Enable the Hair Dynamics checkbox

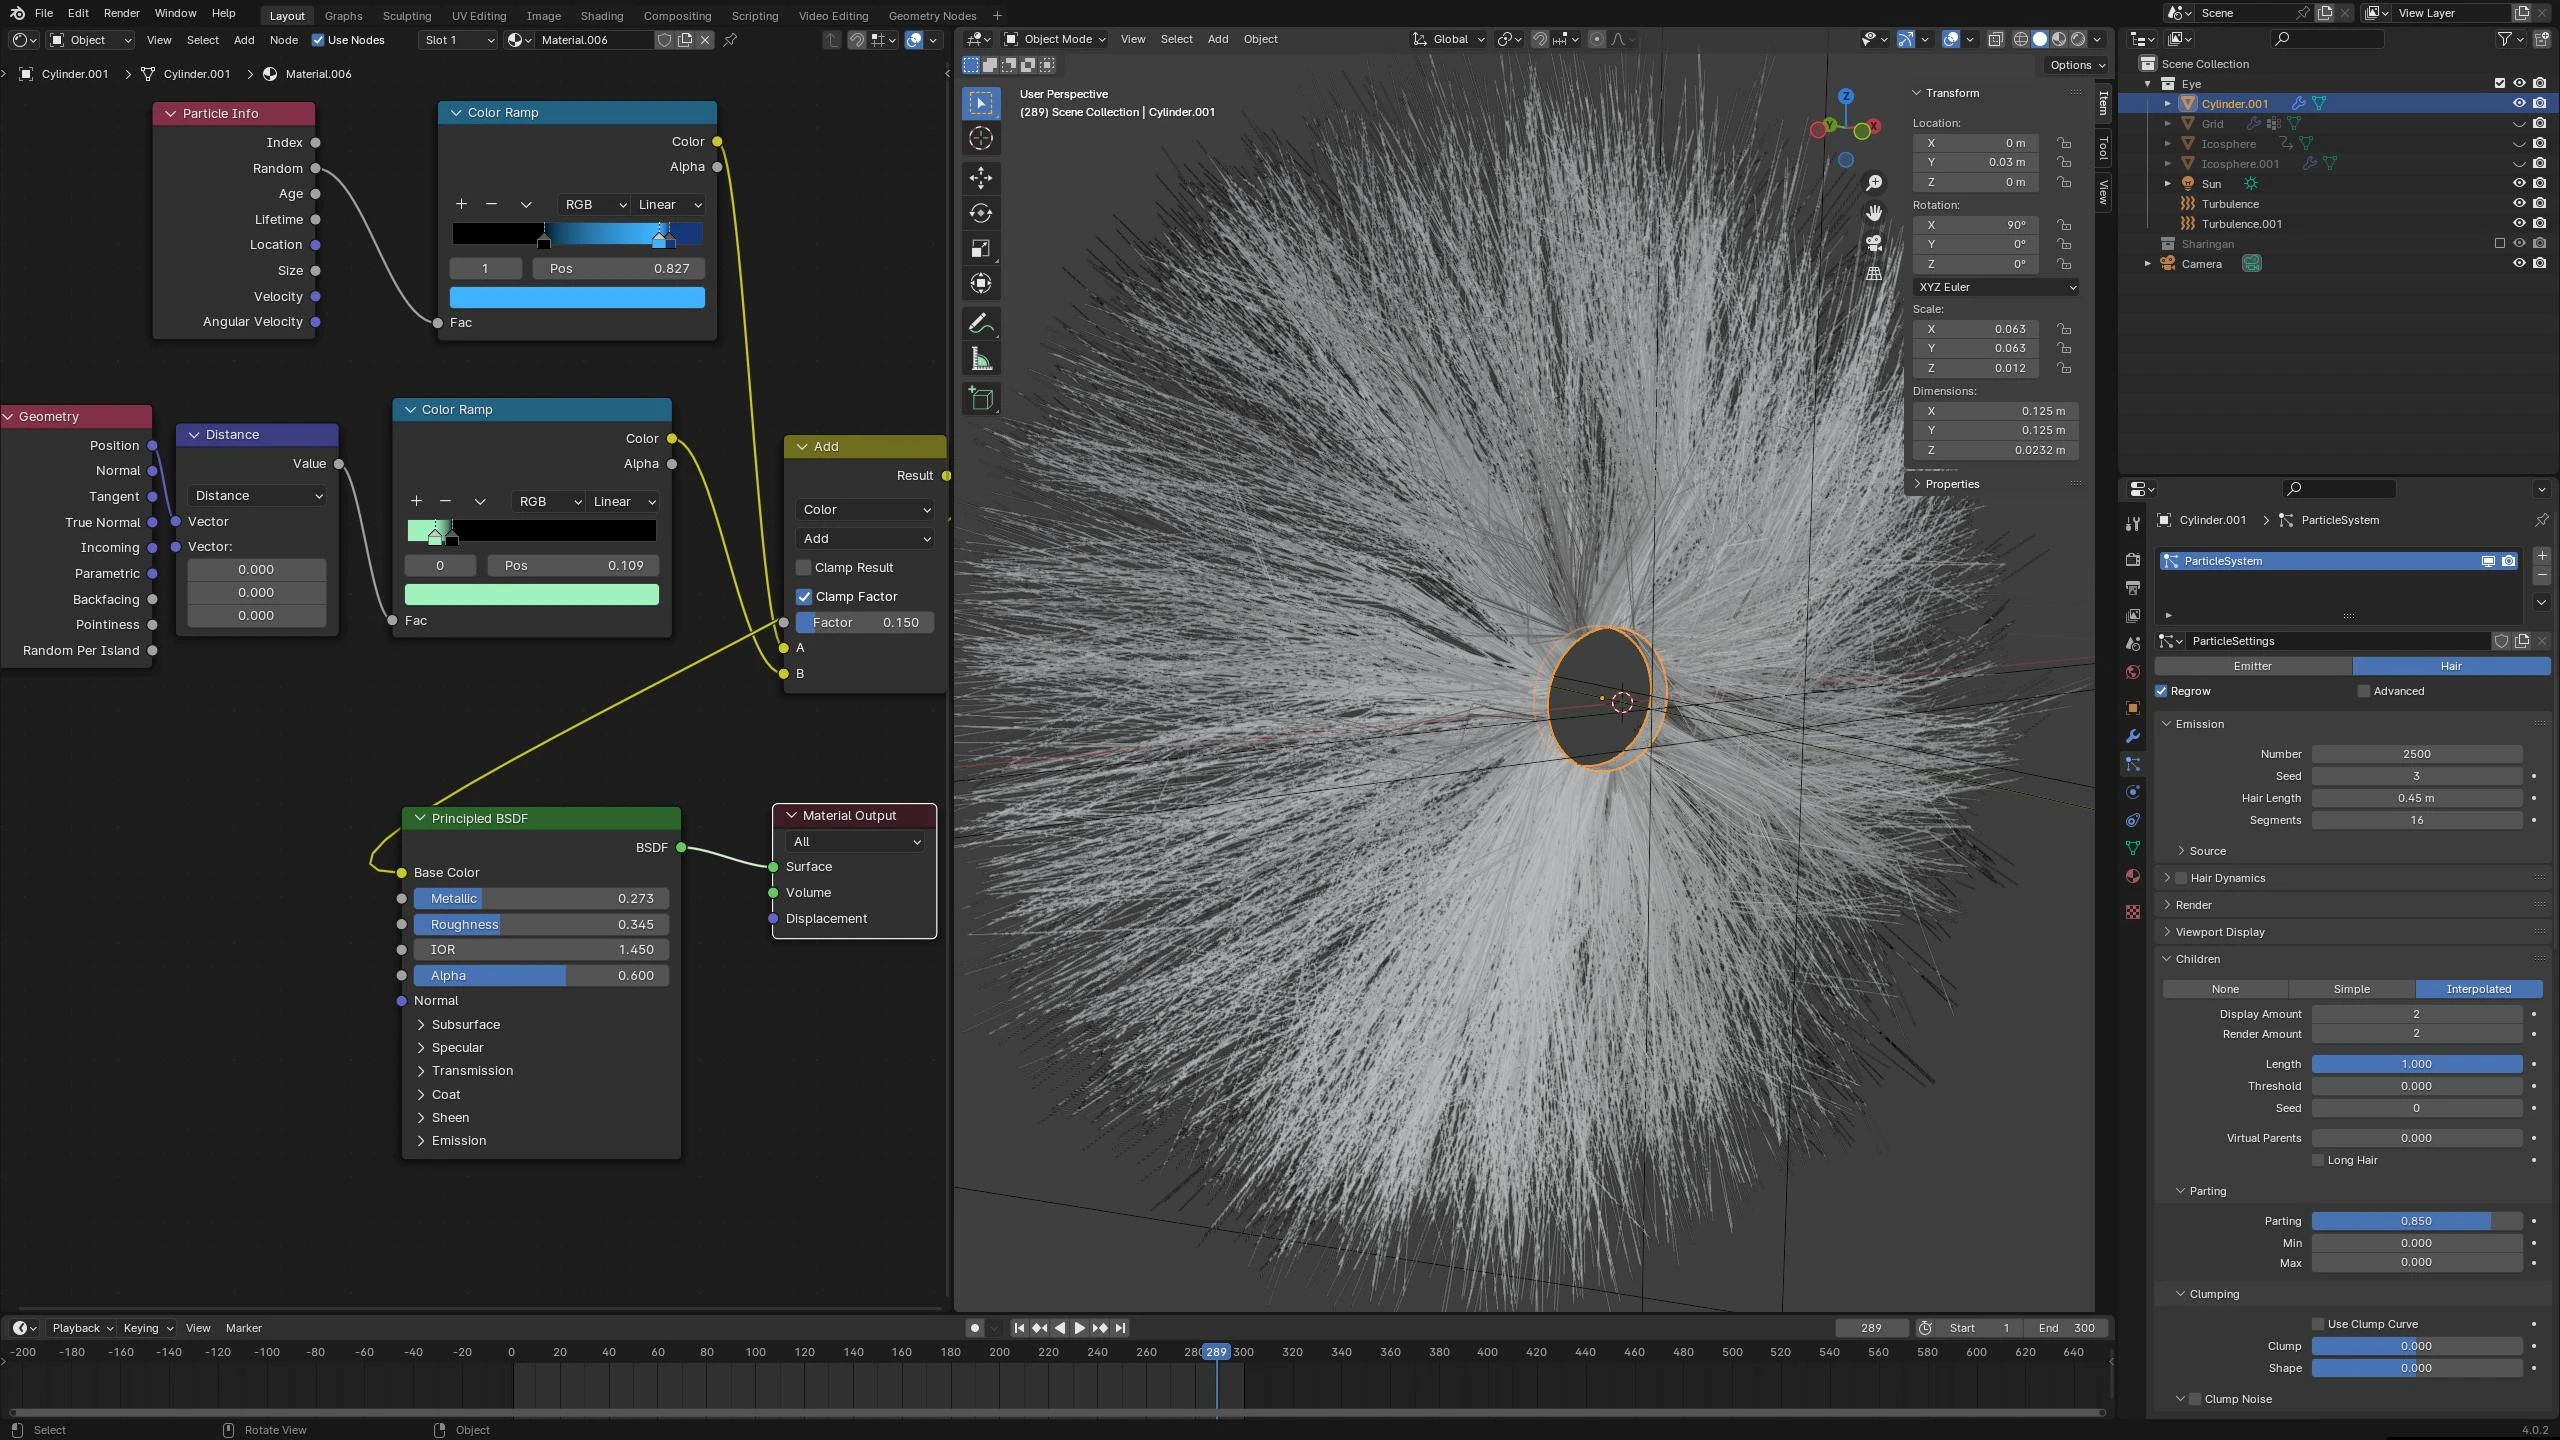[x=2181, y=878]
